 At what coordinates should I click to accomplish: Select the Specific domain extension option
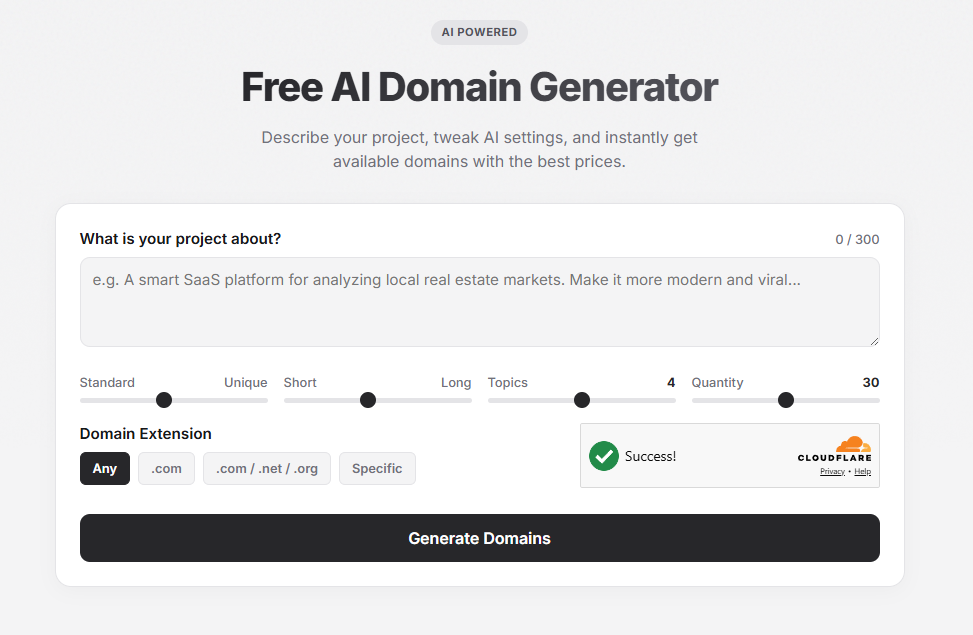pos(377,468)
